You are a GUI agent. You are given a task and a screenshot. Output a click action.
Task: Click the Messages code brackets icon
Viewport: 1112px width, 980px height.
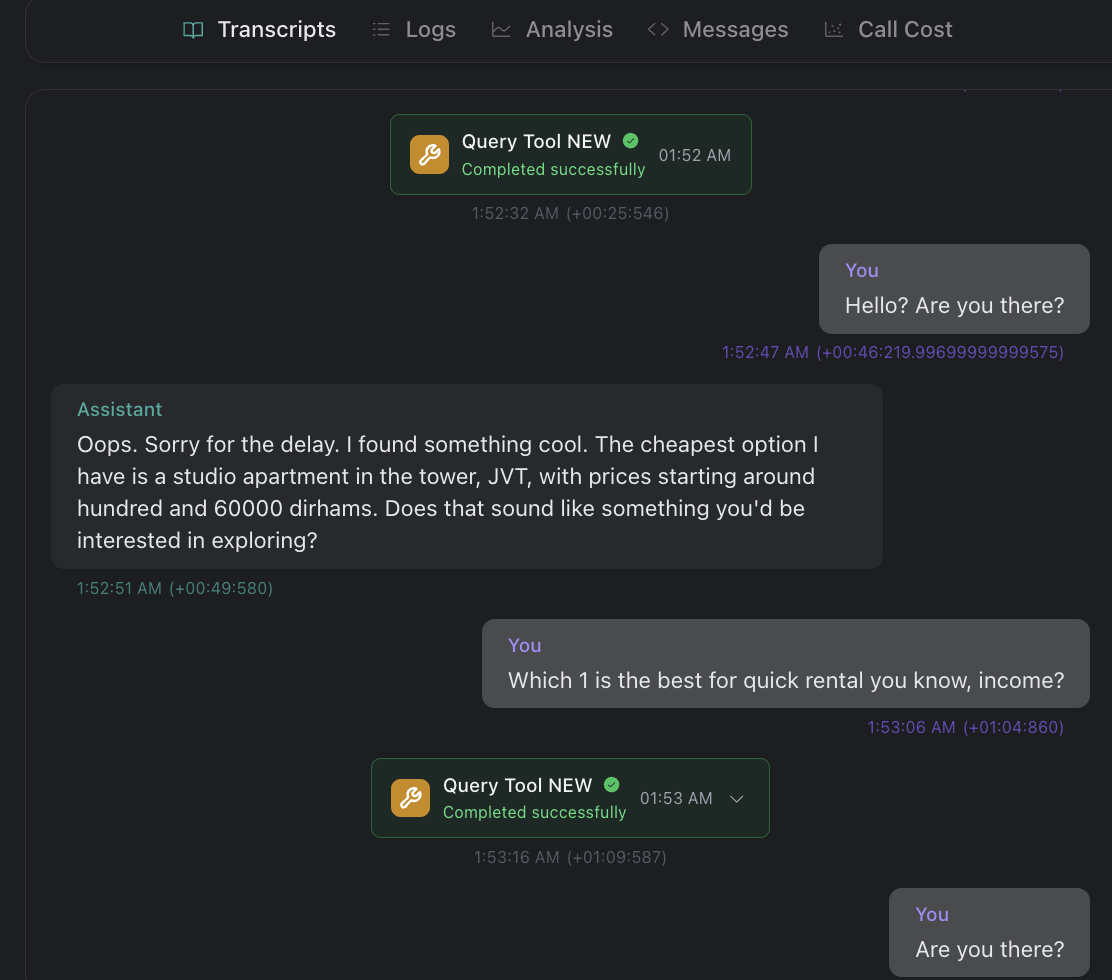pyautogui.click(x=658, y=30)
